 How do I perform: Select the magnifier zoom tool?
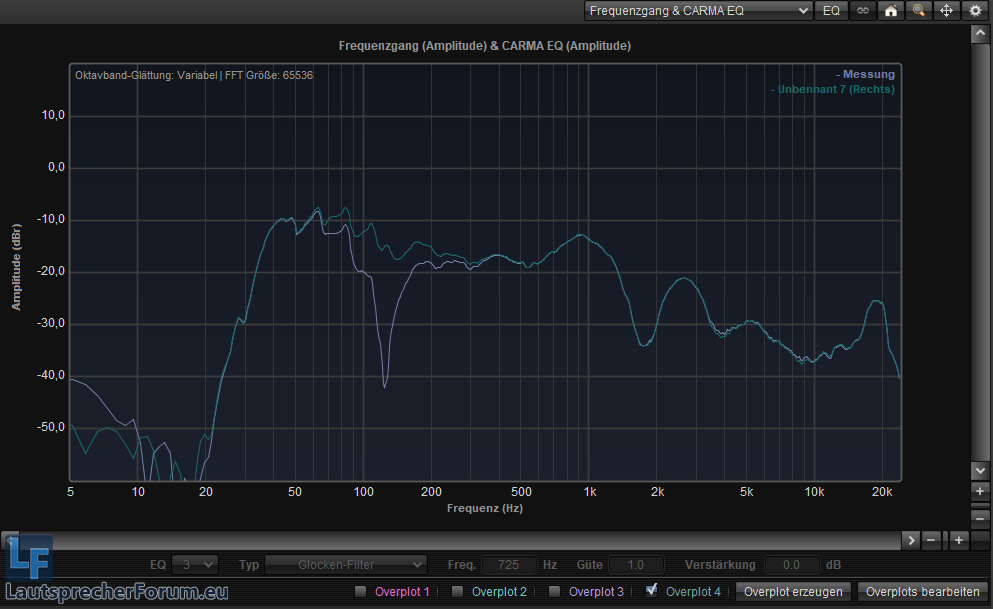pos(918,11)
